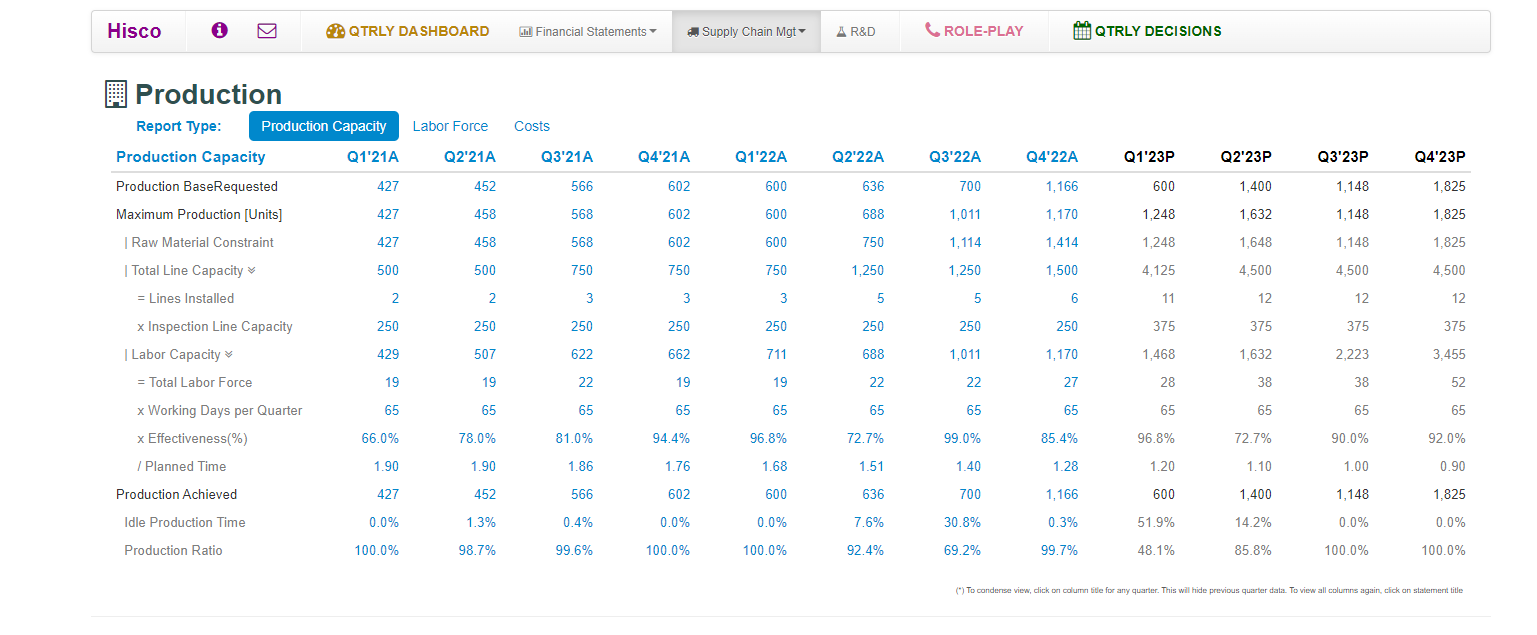Open Financial Statements dropdown menu

pos(588,32)
